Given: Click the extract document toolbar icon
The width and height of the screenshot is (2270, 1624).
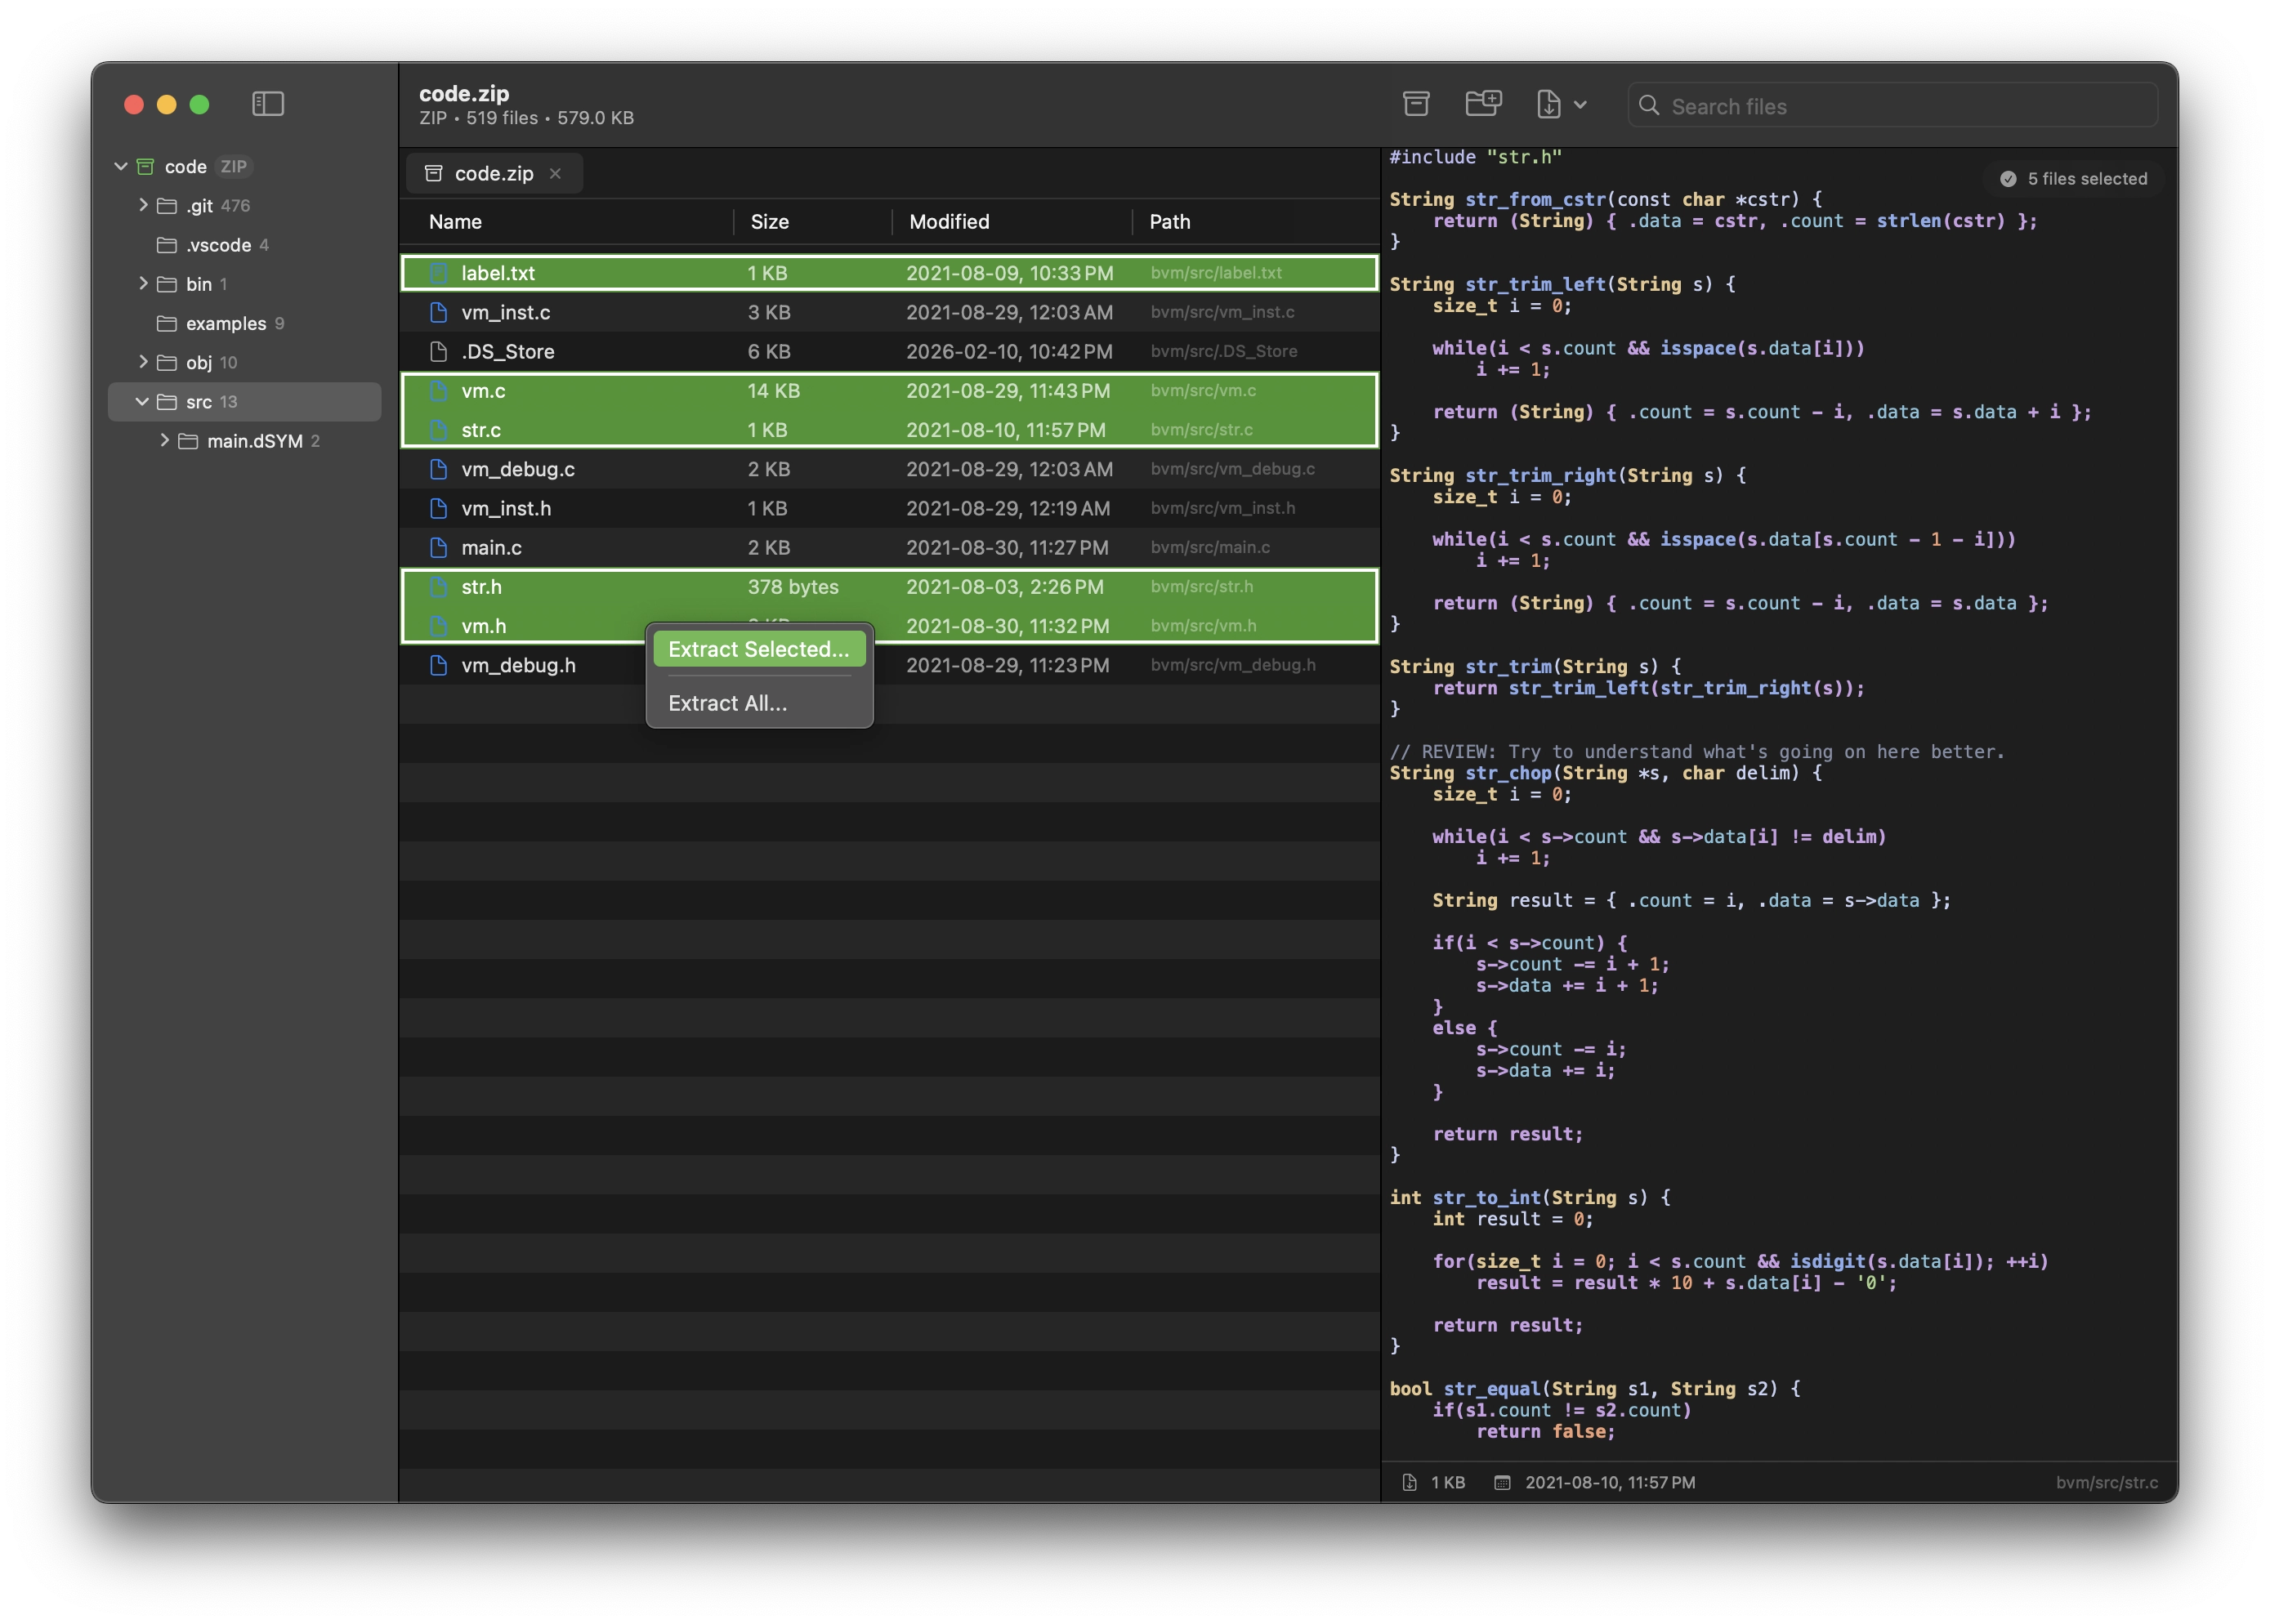Looking at the screenshot, I should pyautogui.click(x=1548, y=104).
